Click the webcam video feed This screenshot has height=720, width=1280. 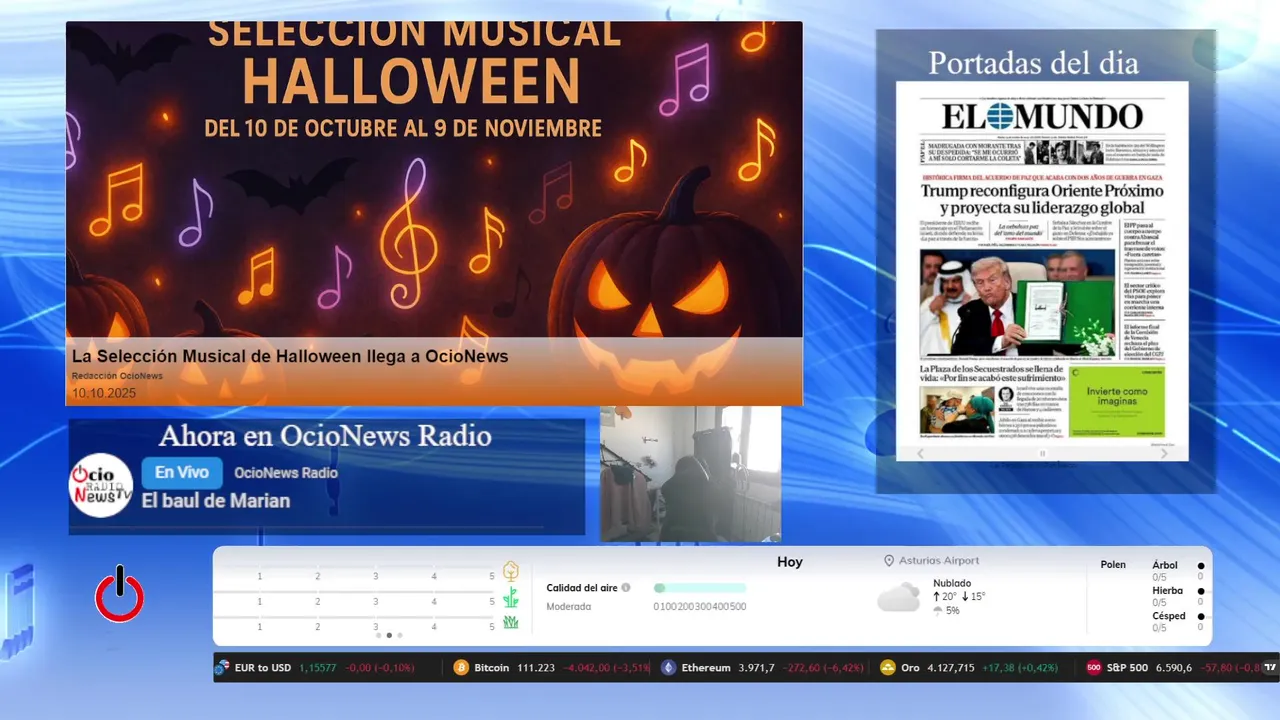pos(690,473)
